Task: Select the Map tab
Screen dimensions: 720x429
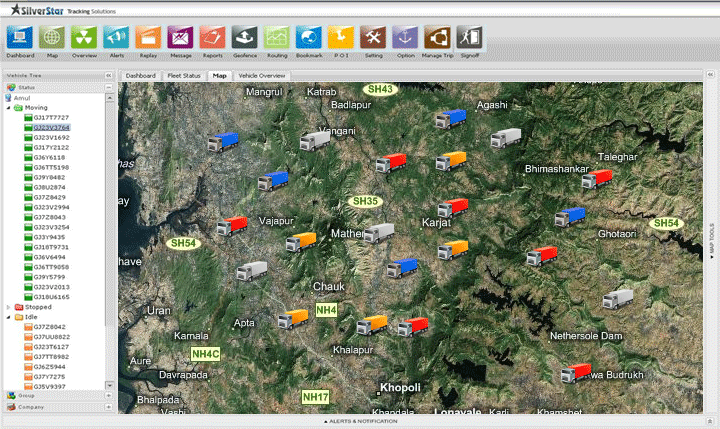Action: 219,76
